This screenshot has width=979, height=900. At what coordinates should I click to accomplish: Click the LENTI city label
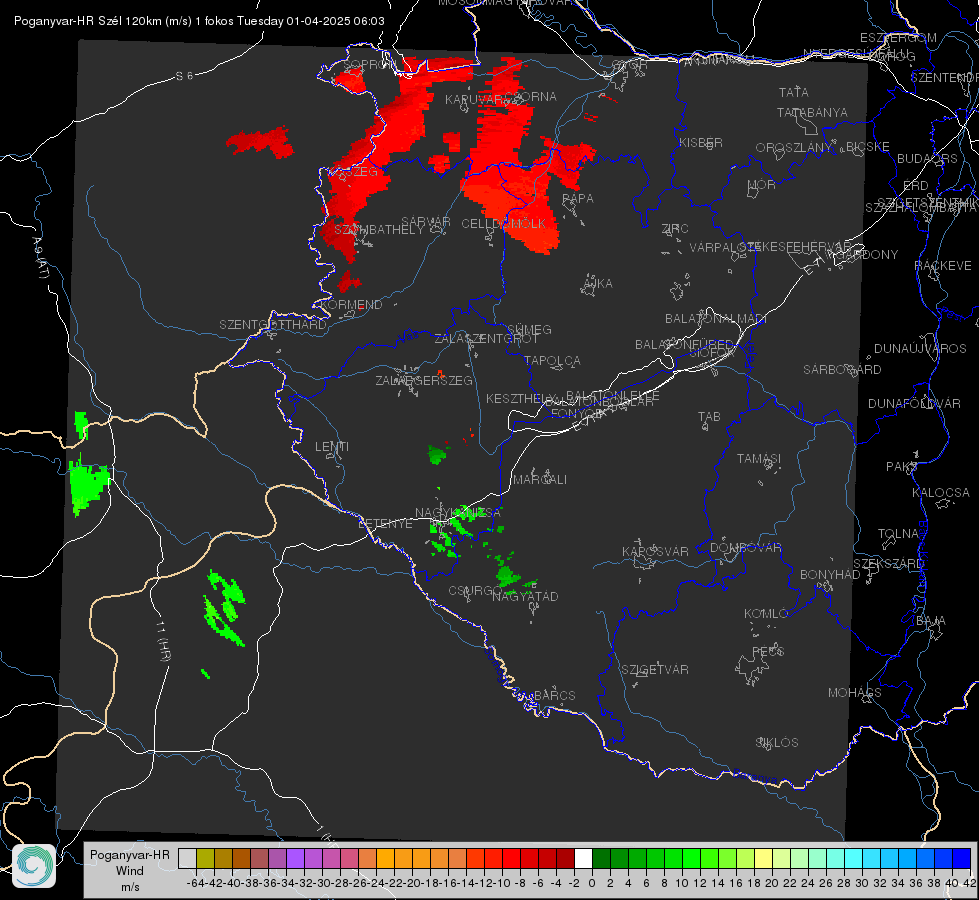tap(332, 447)
